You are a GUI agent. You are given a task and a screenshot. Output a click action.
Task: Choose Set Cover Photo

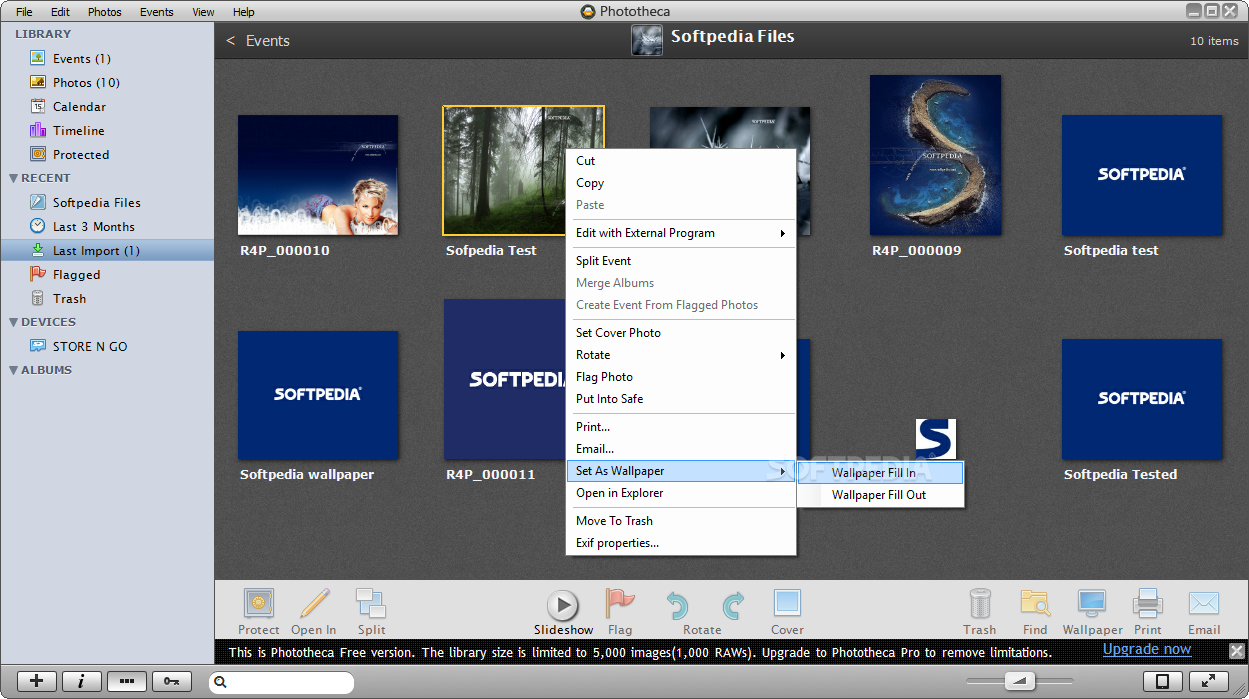click(680, 333)
